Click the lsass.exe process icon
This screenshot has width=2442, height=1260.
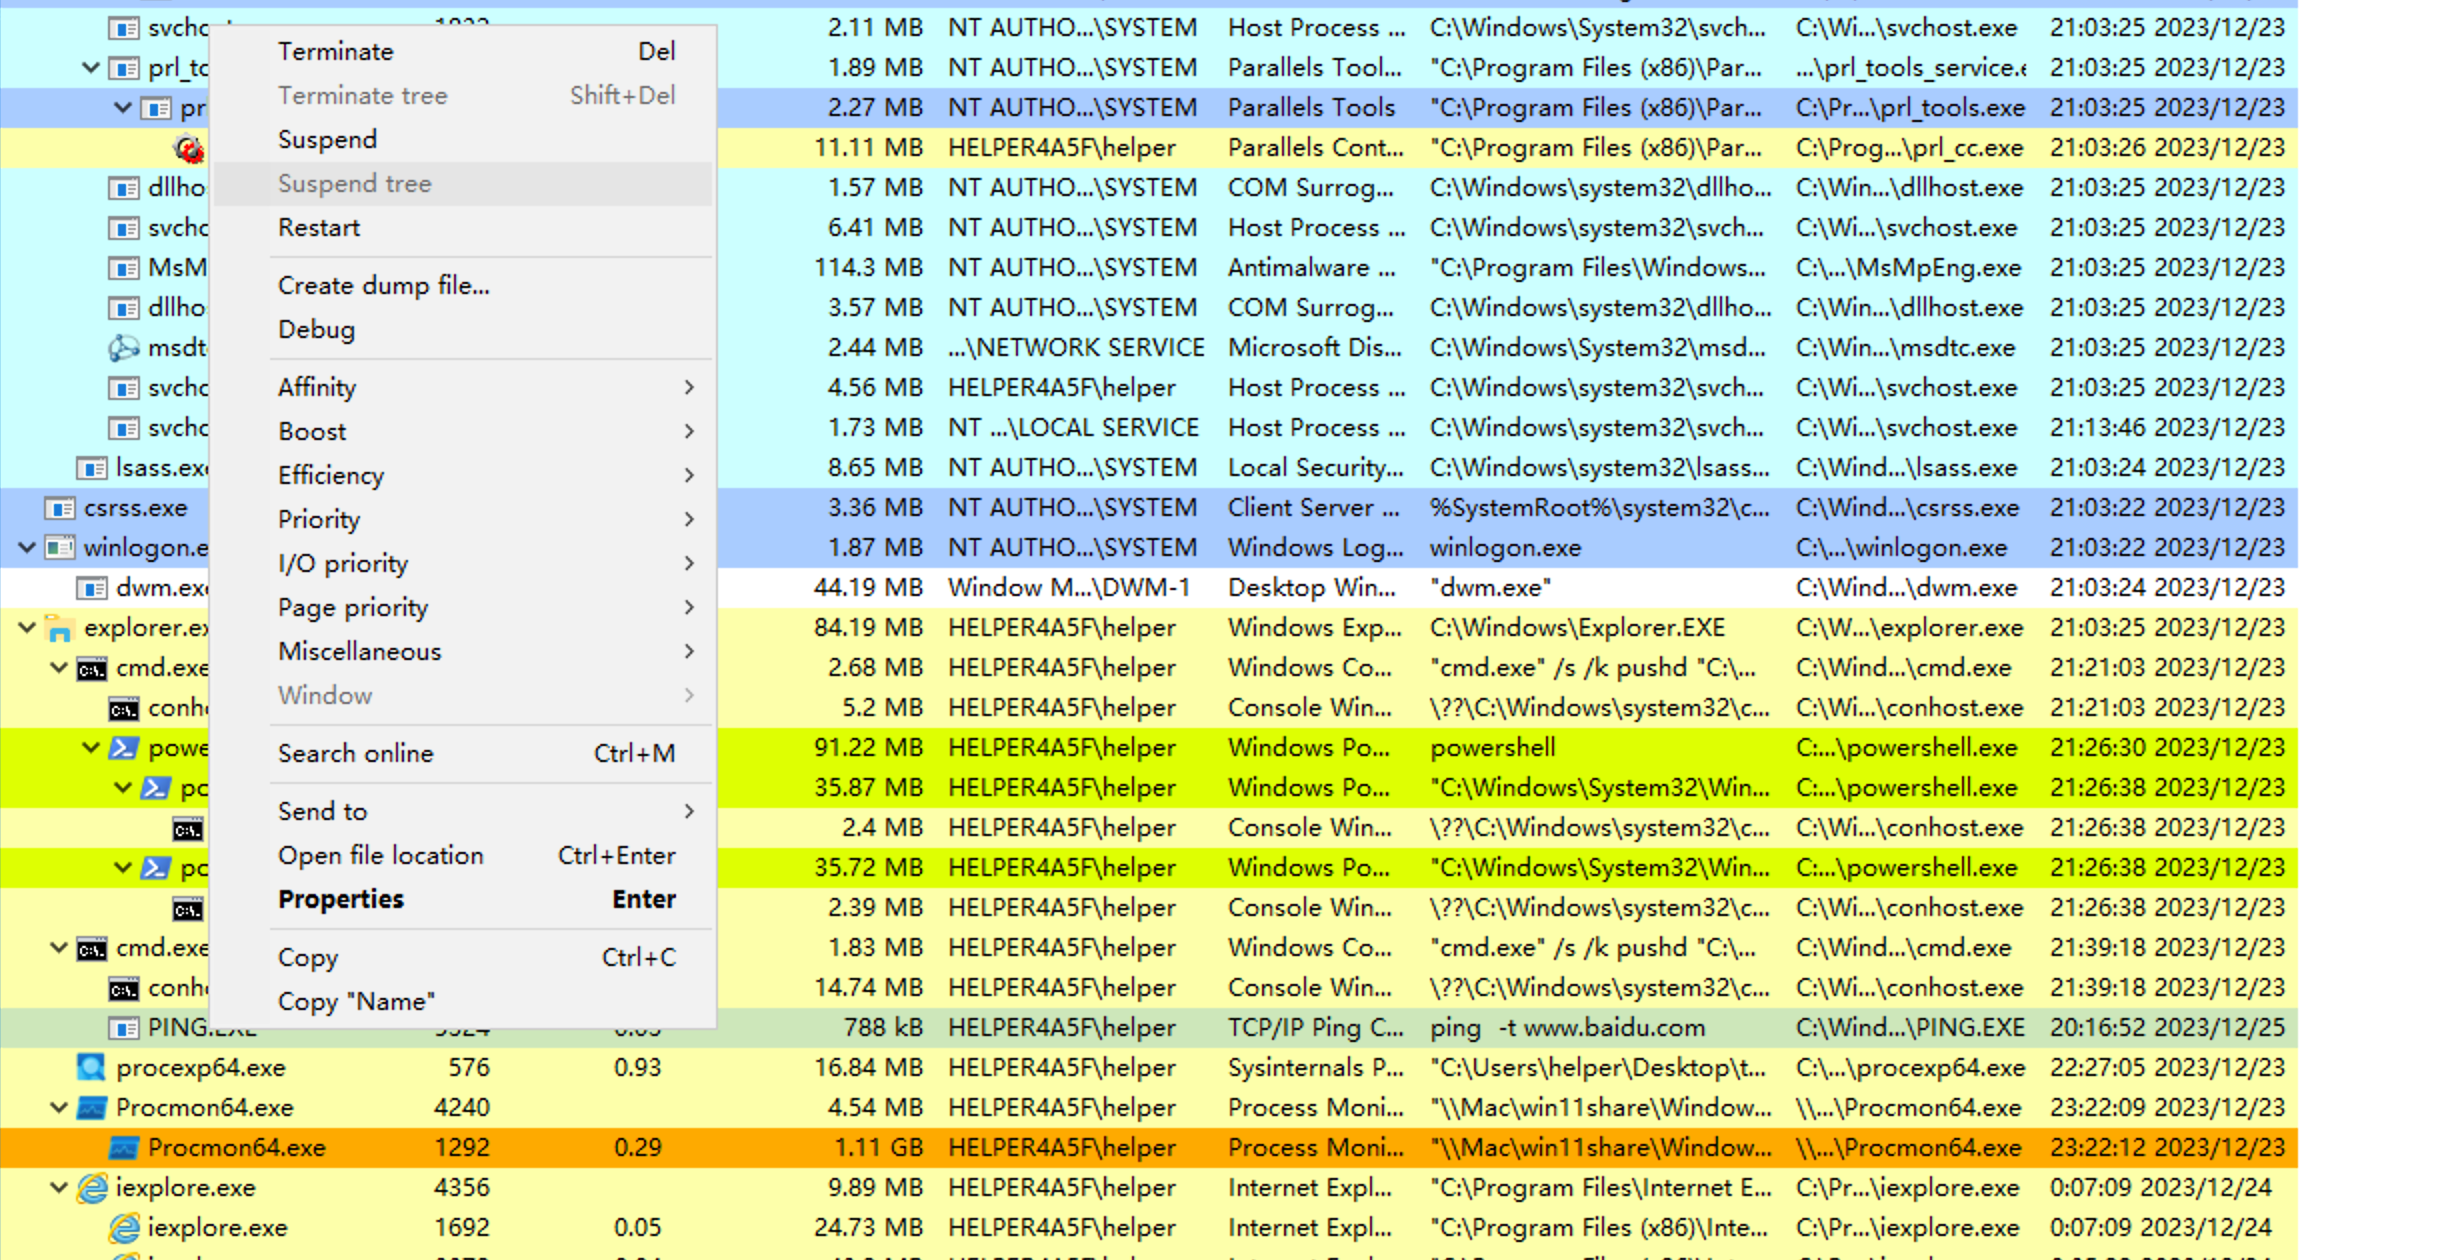pos(92,468)
